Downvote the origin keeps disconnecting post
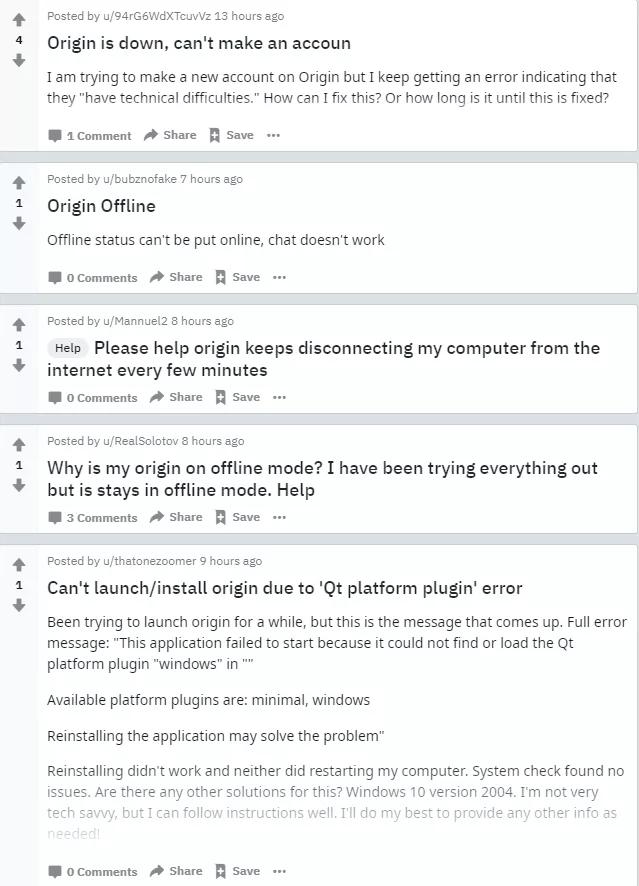The height and width of the screenshot is (886, 639). pos(18,366)
